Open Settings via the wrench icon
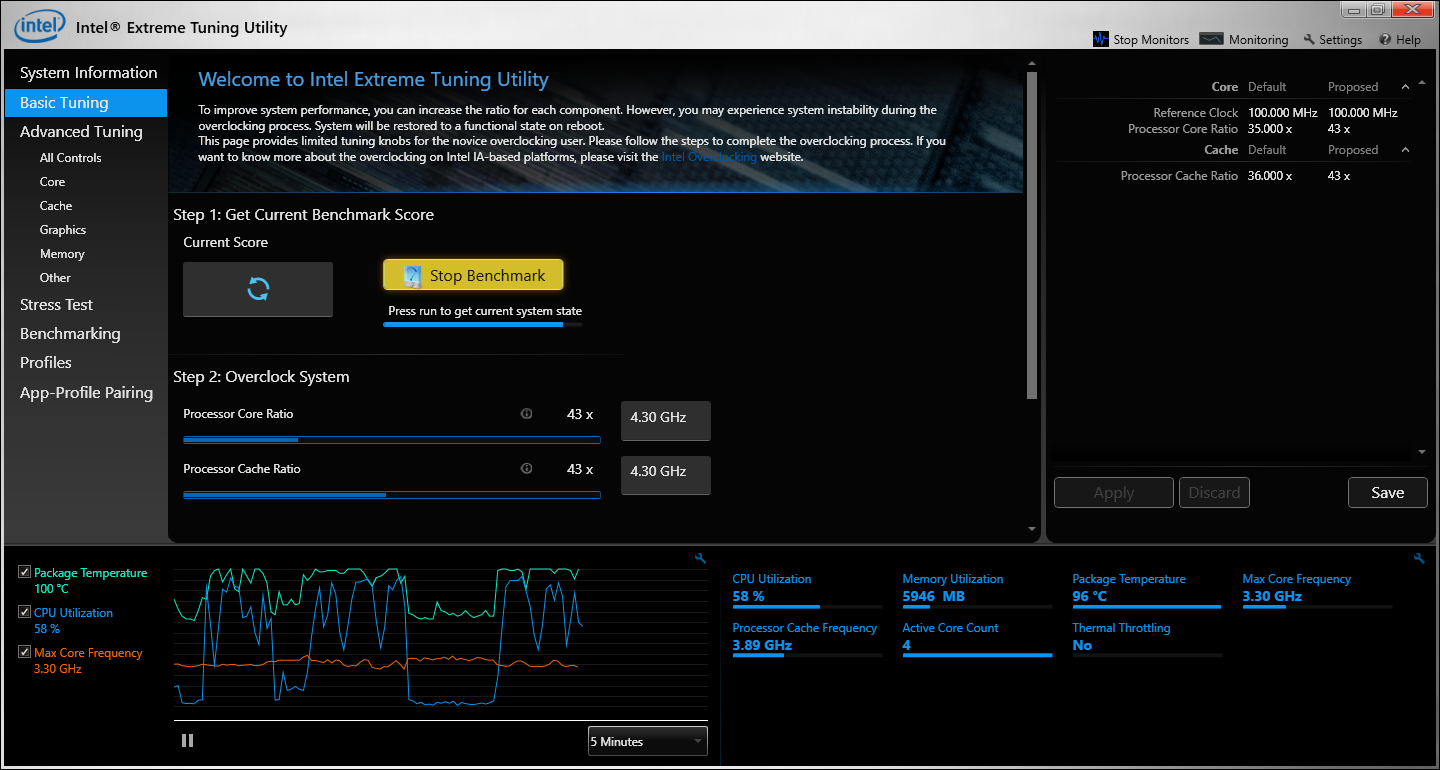 1309,40
